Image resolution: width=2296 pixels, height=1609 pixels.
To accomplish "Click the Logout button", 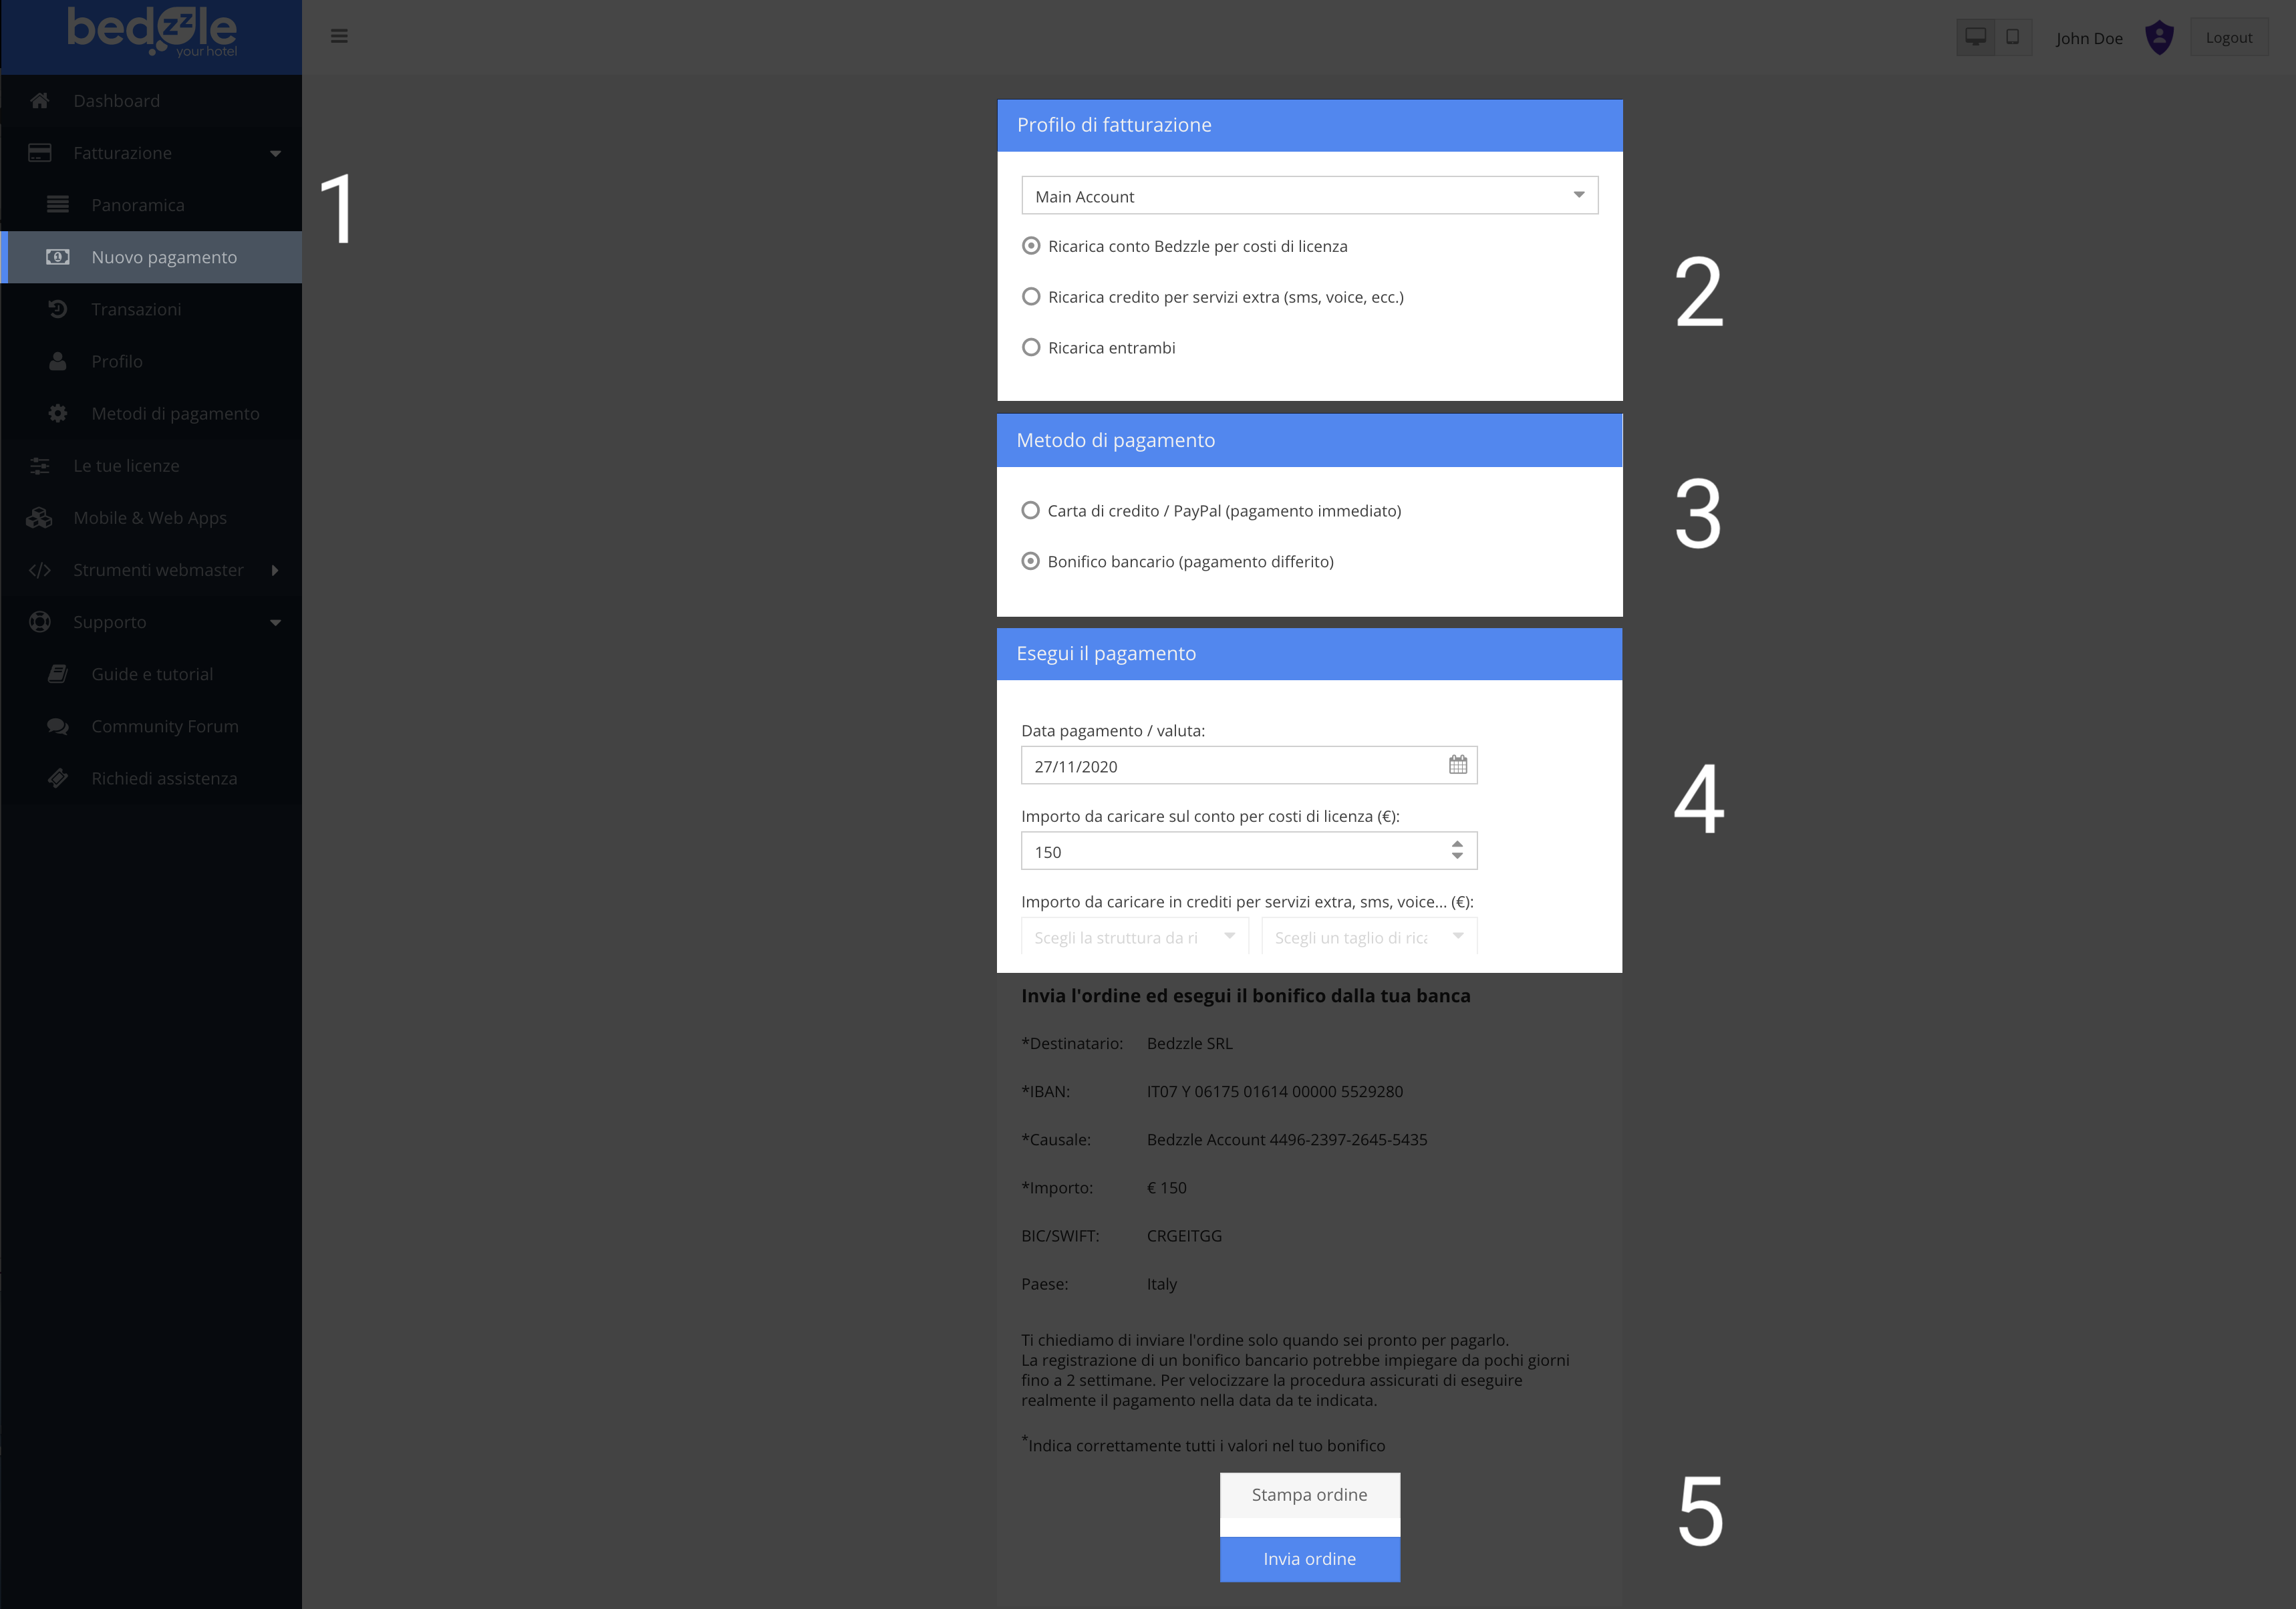I will tap(2228, 37).
